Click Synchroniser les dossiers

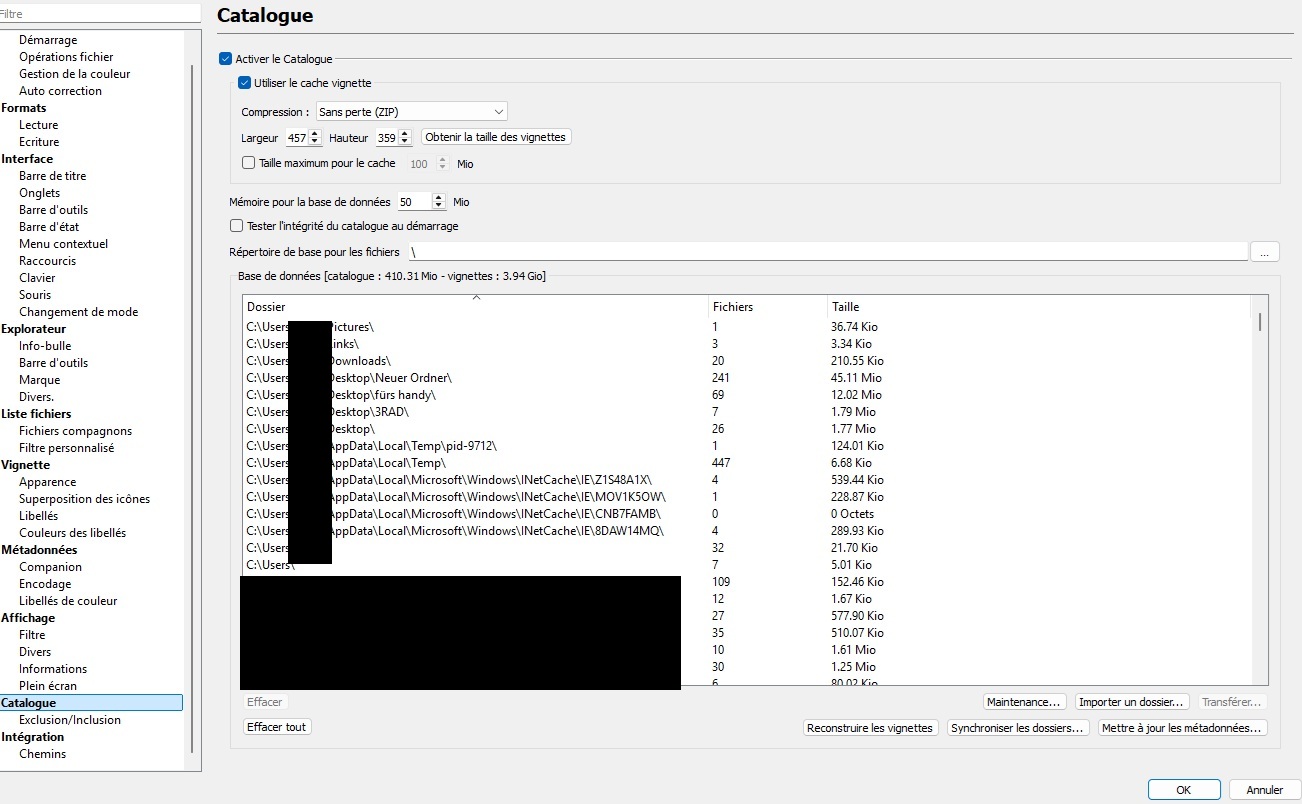(1018, 728)
